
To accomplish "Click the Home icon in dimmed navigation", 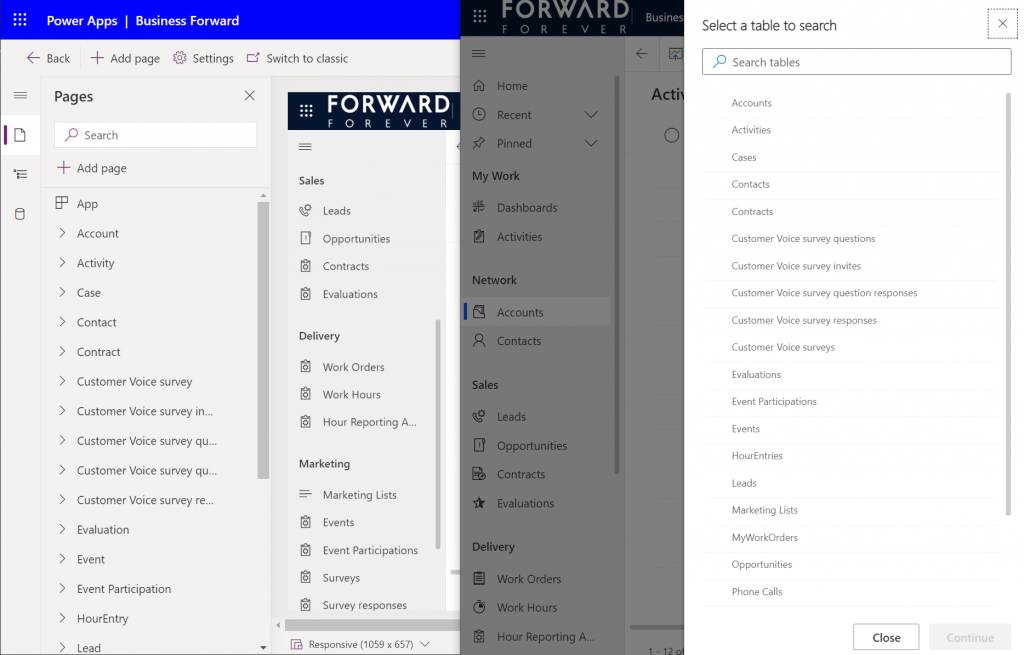I will click(479, 86).
